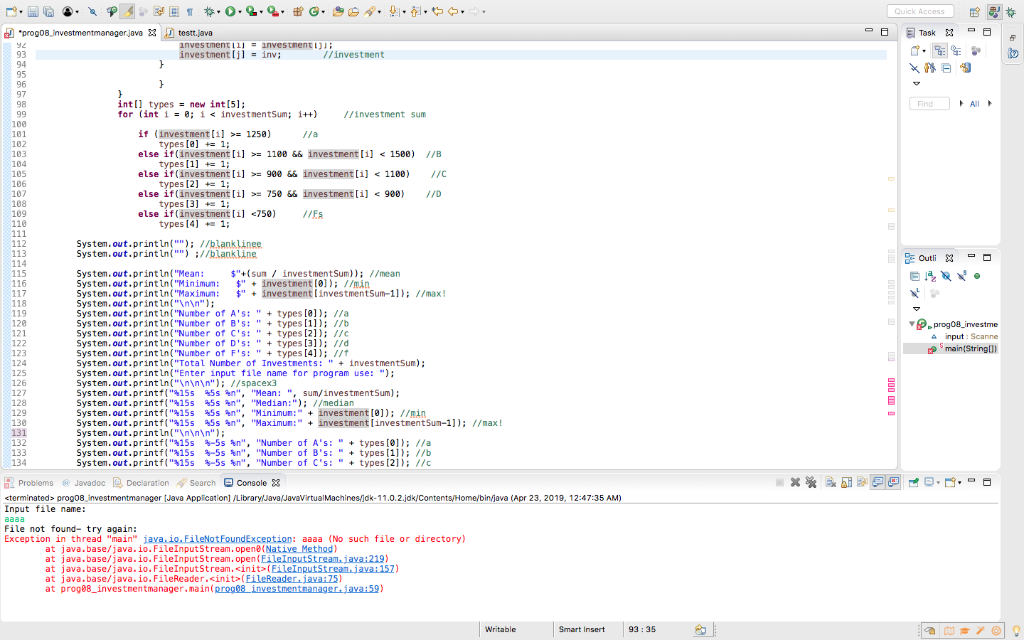Click the New Java Class icon
Image resolution: width=1024 pixels, height=640 pixels.
tap(314, 12)
